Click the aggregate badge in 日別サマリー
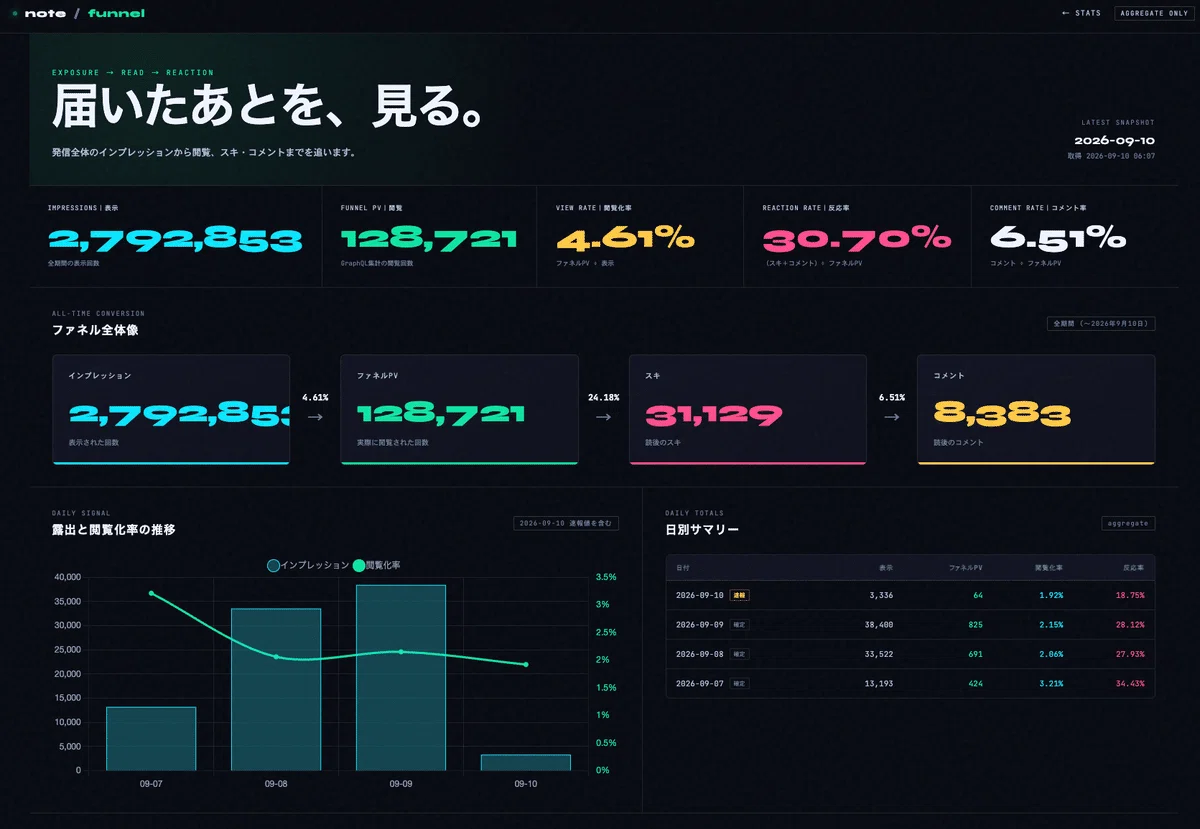Viewport: 1200px width, 829px height. tap(1128, 523)
